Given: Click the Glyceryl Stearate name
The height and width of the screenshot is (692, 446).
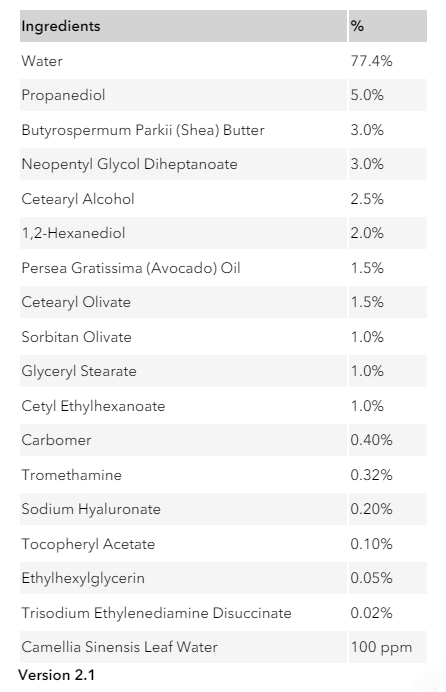Looking at the screenshot, I should click(79, 371).
